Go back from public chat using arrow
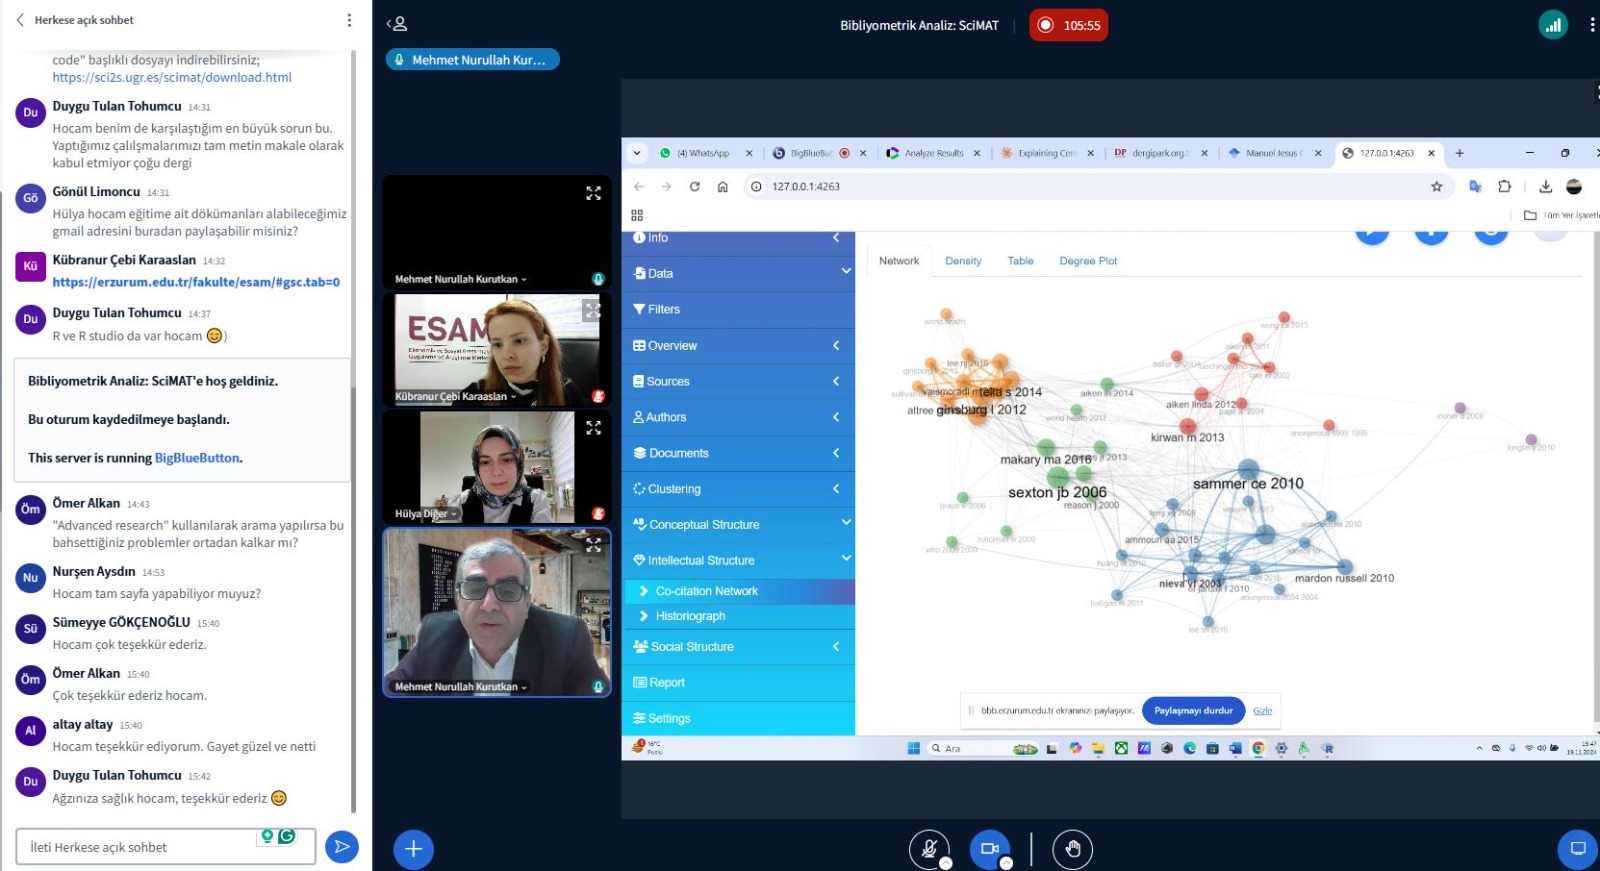The height and width of the screenshot is (871, 1600). [20, 20]
